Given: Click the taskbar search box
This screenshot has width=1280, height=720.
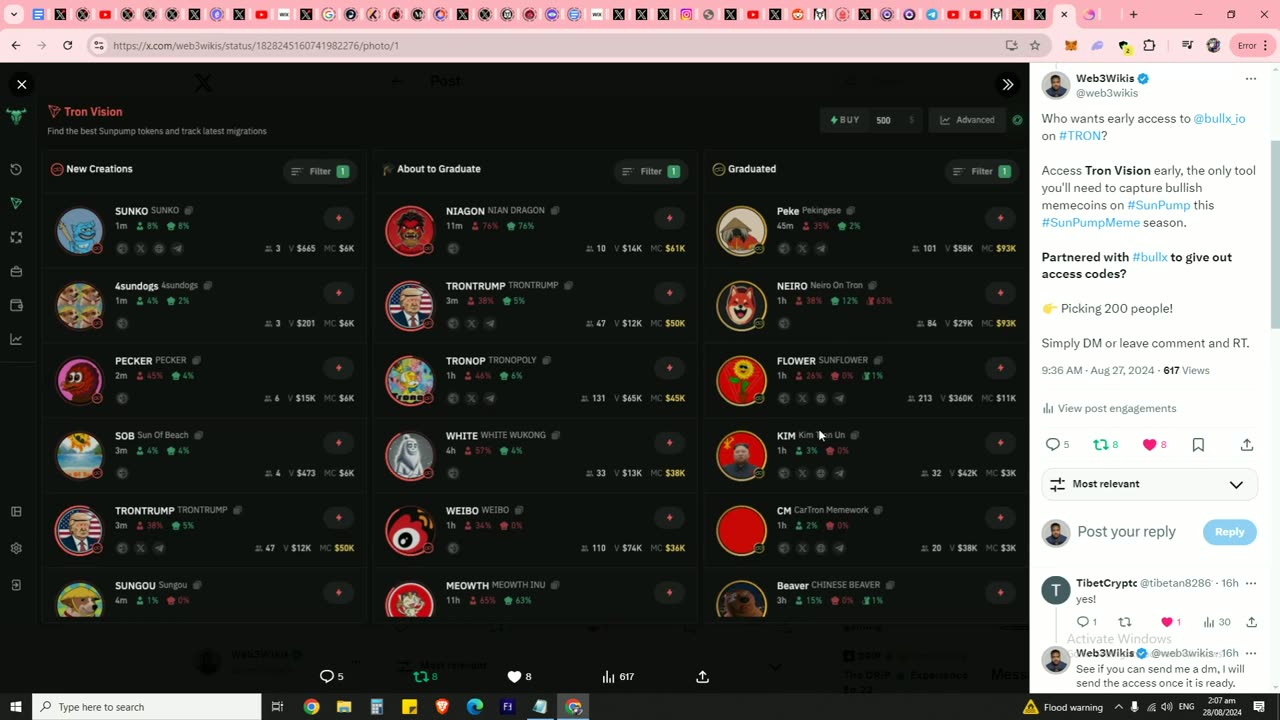Looking at the screenshot, I should (147, 707).
